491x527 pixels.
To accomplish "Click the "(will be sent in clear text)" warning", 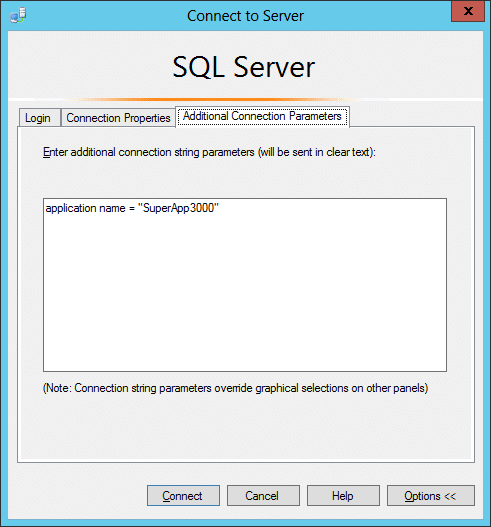I will (317, 152).
